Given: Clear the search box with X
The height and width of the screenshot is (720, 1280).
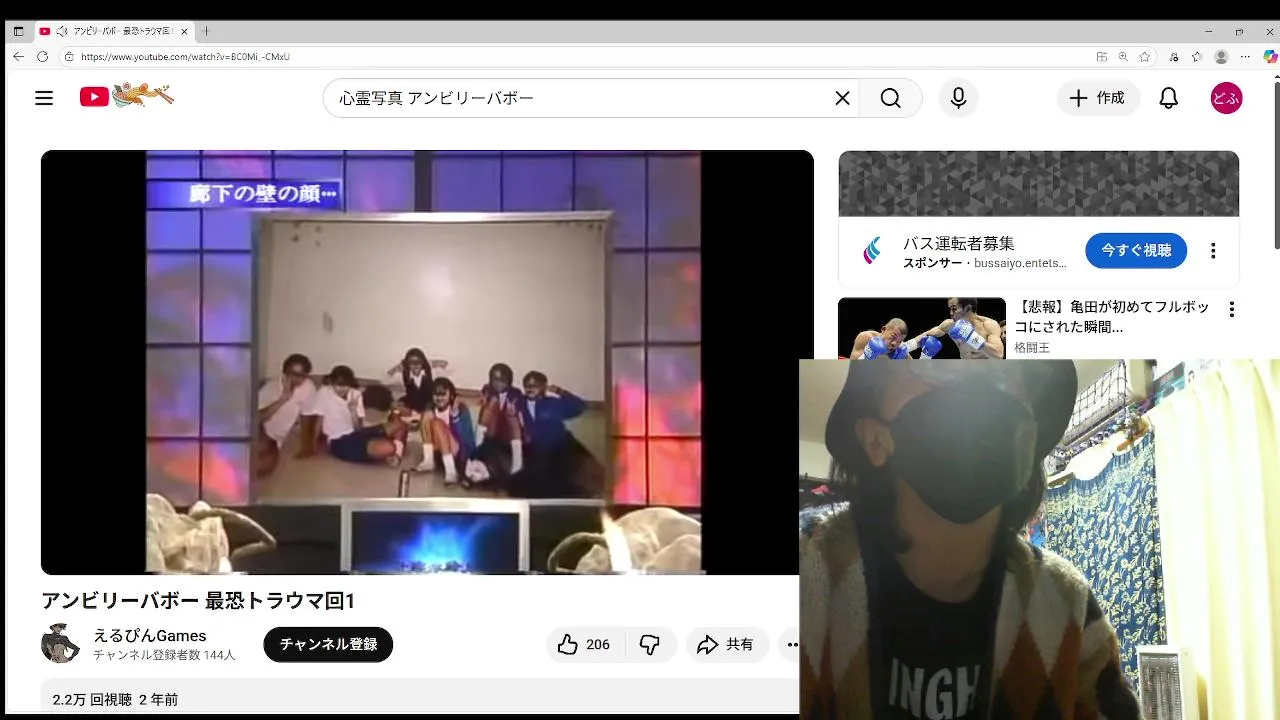Looking at the screenshot, I should click(x=842, y=98).
